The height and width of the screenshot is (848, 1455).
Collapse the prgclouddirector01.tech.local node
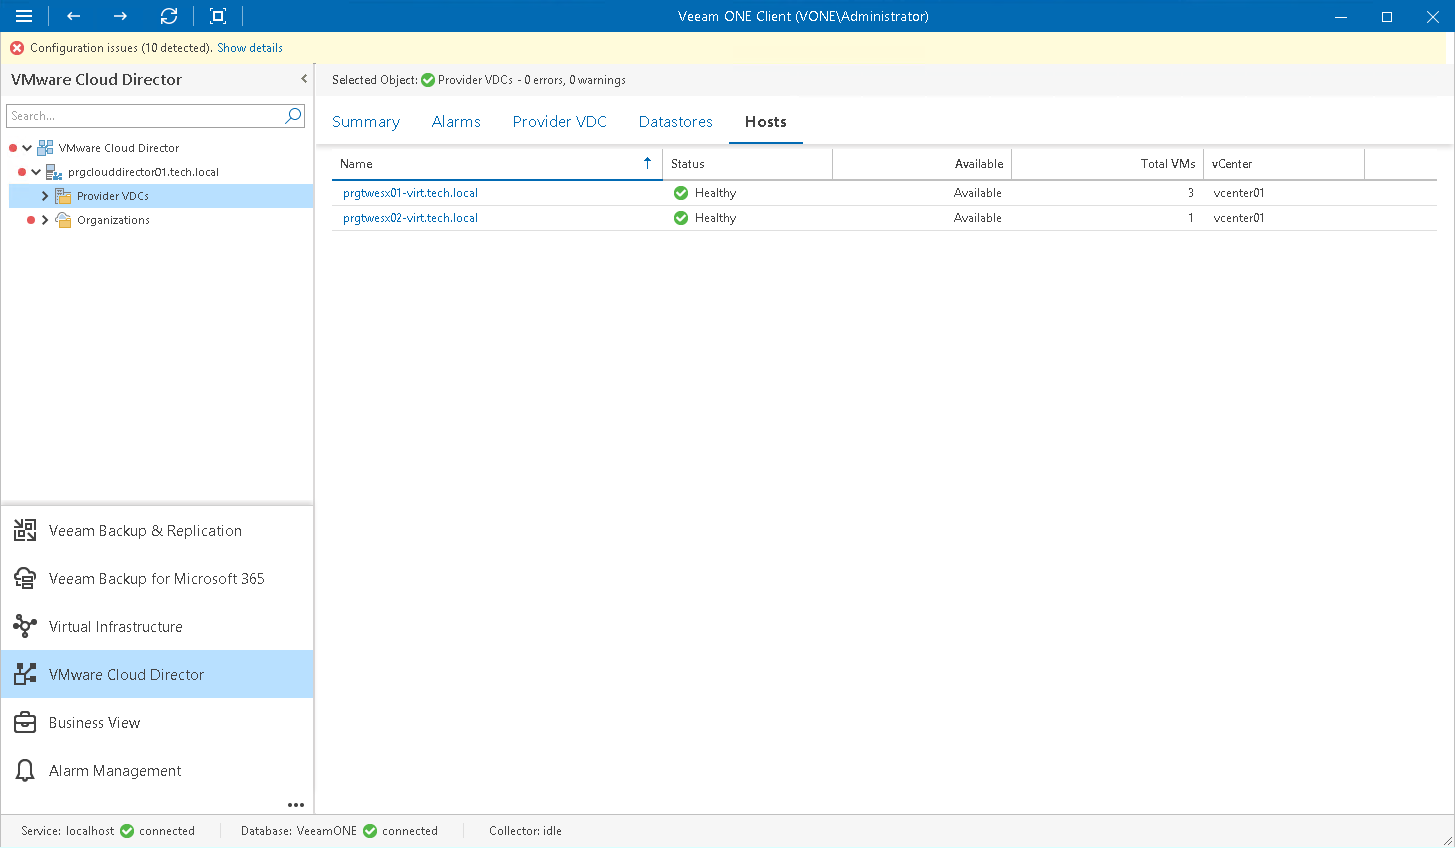[x=36, y=172]
